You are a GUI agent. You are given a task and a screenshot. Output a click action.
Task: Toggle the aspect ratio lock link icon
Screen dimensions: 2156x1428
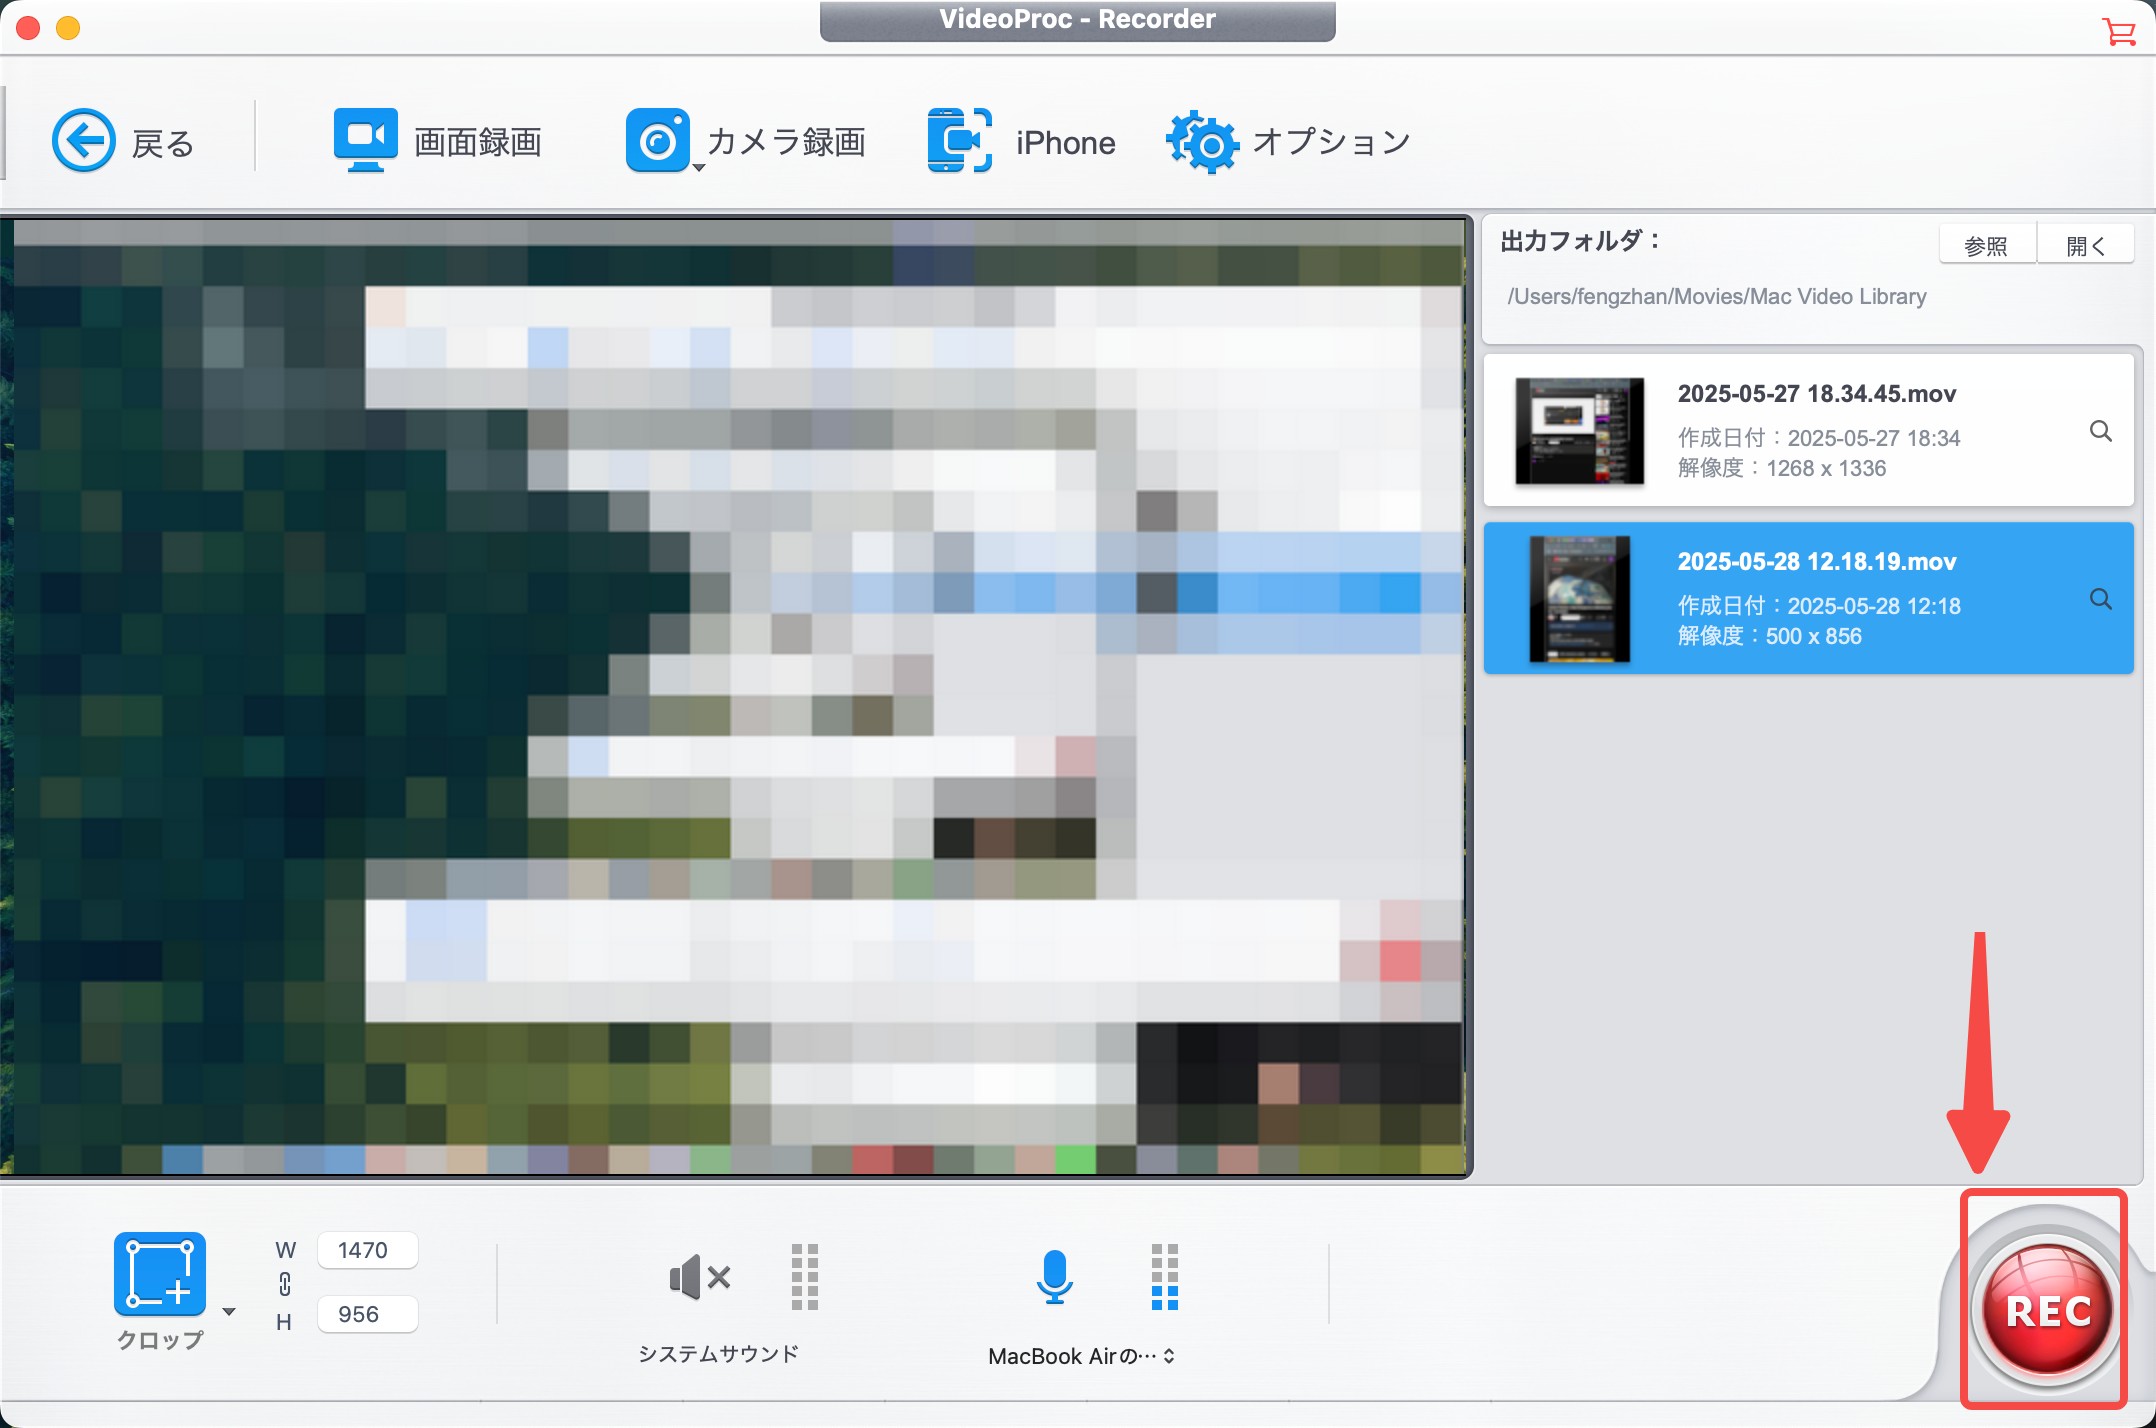click(x=285, y=1284)
